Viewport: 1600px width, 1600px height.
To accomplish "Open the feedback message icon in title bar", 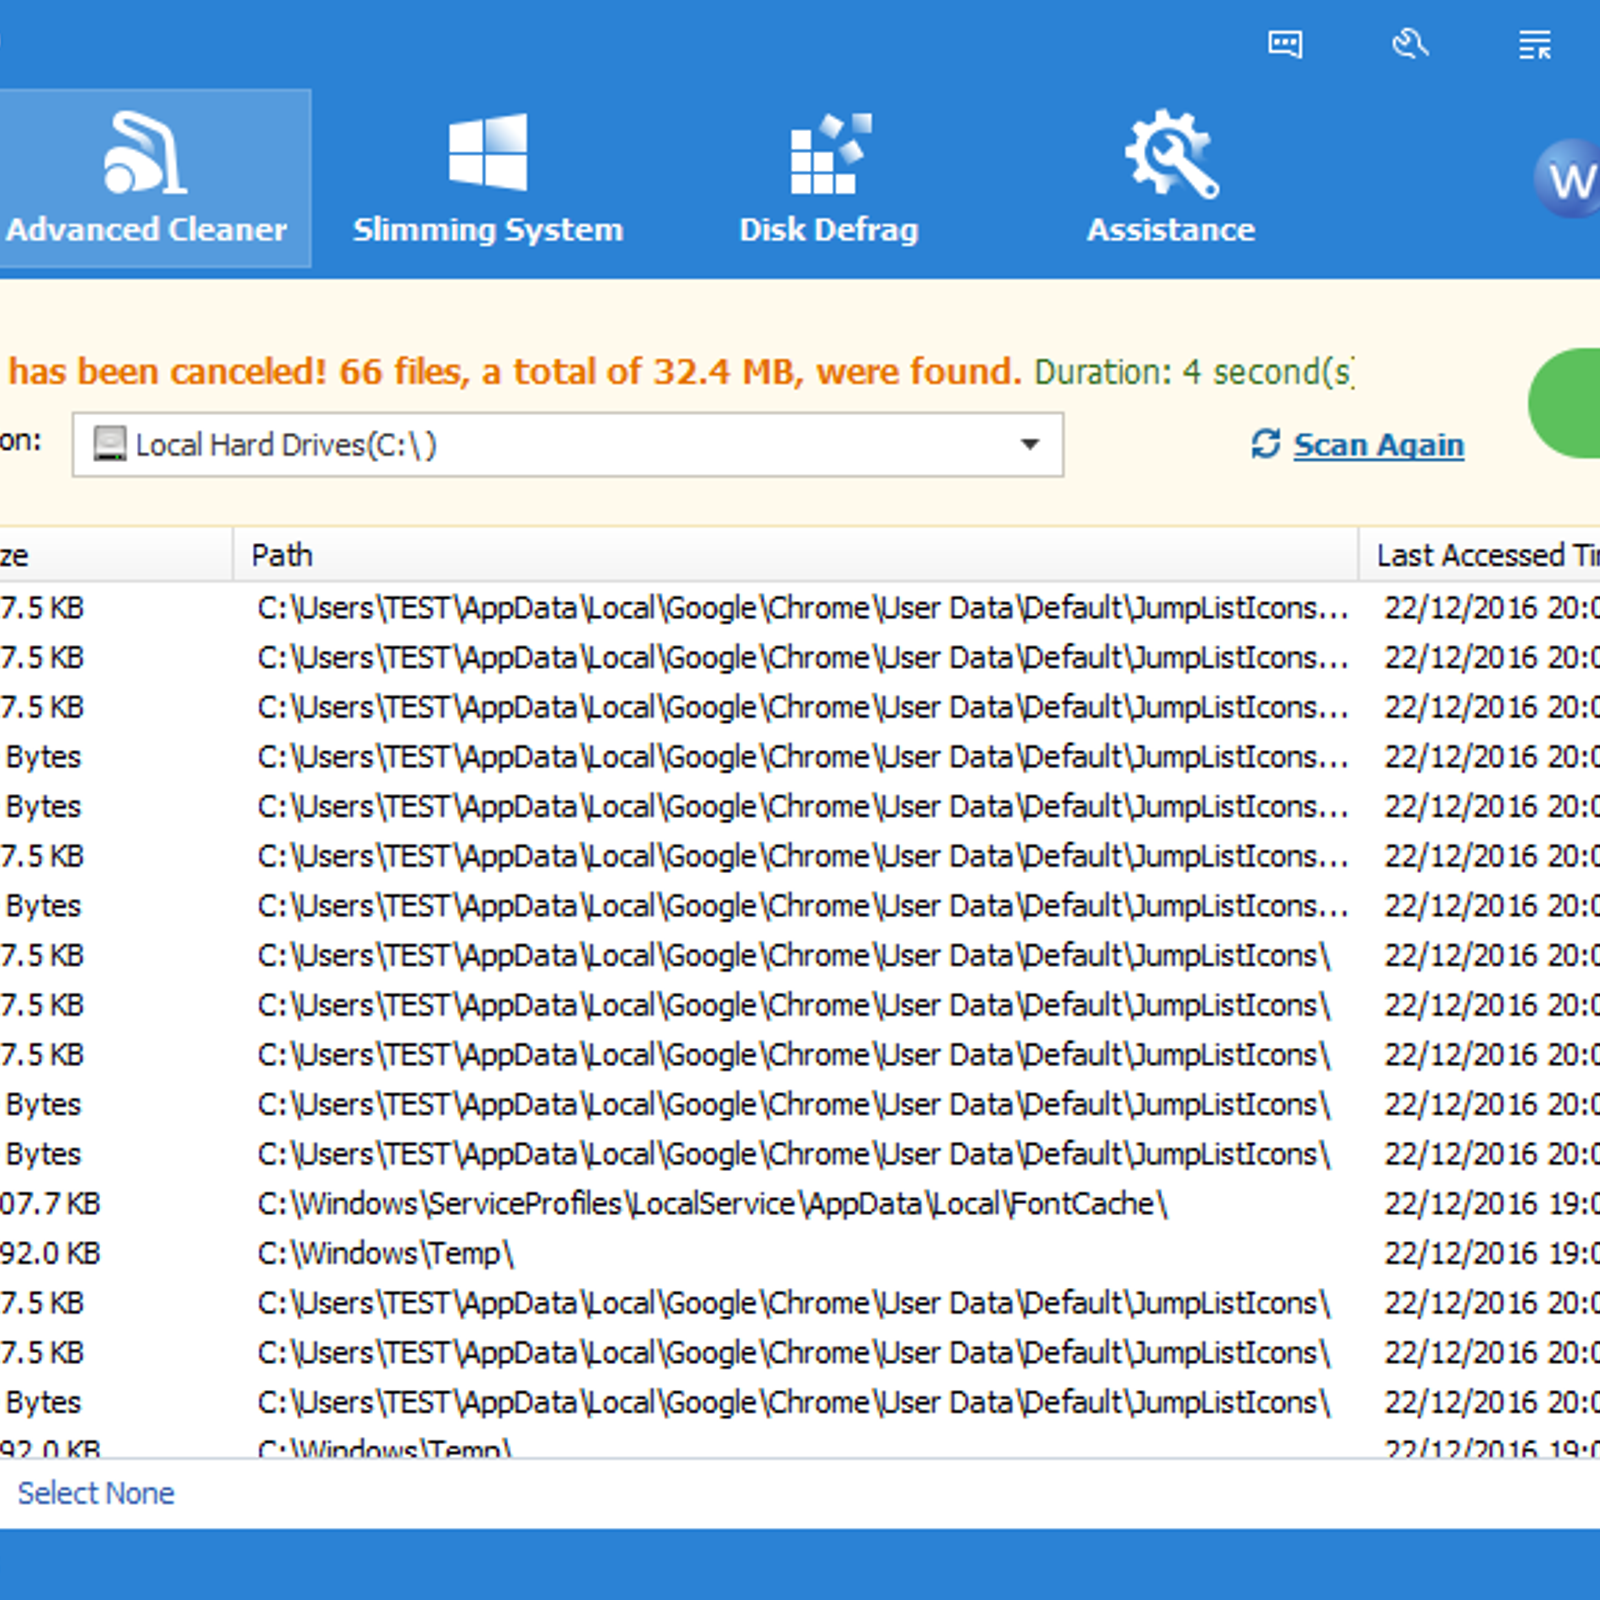I will coord(1285,44).
